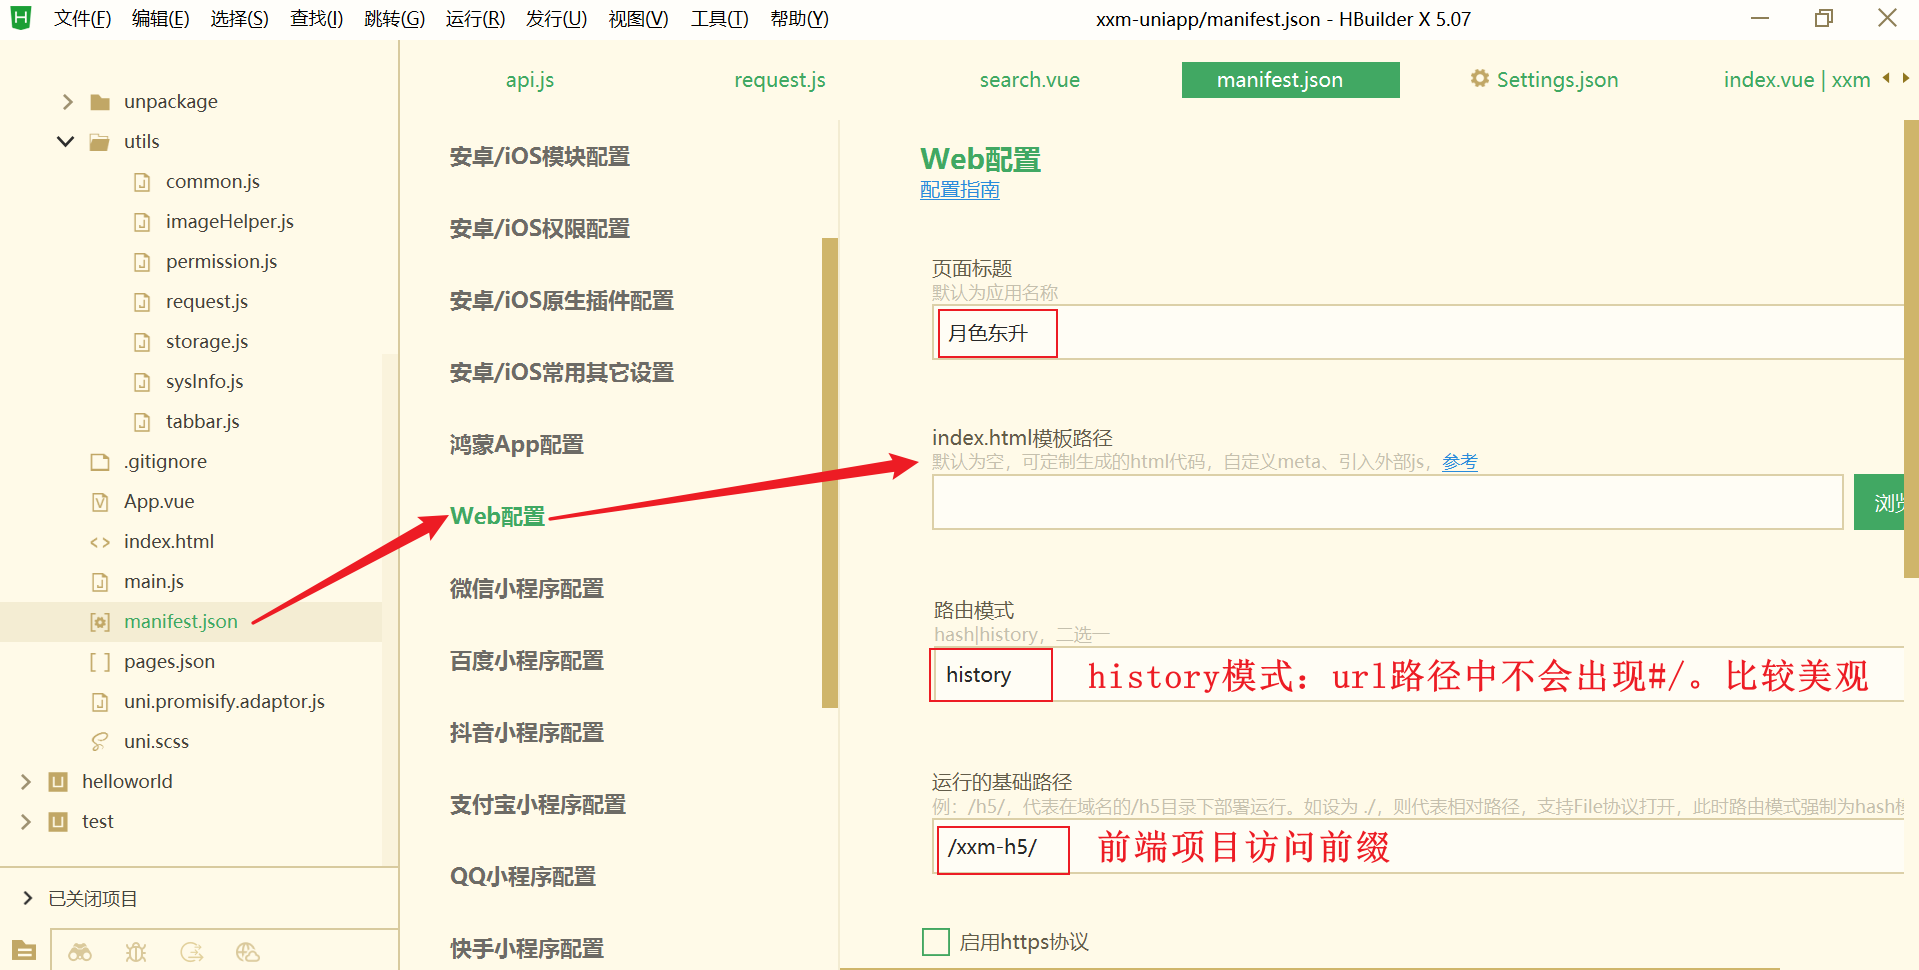Click the App.vue file icon
Image resolution: width=1919 pixels, height=970 pixels.
pos(100,502)
